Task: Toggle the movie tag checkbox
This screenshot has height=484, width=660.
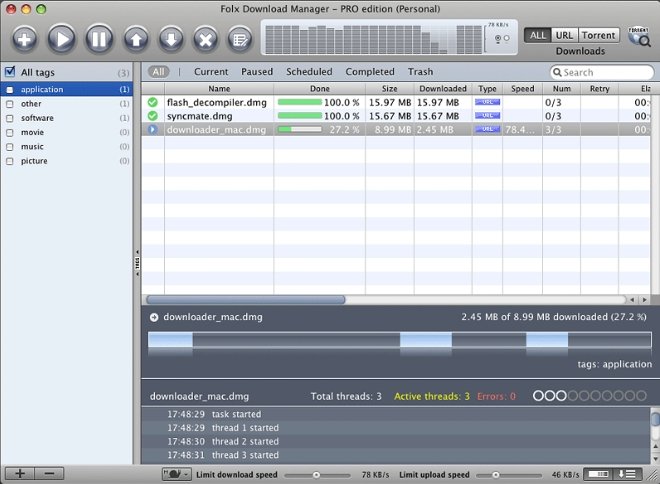Action: click(10, 133)
